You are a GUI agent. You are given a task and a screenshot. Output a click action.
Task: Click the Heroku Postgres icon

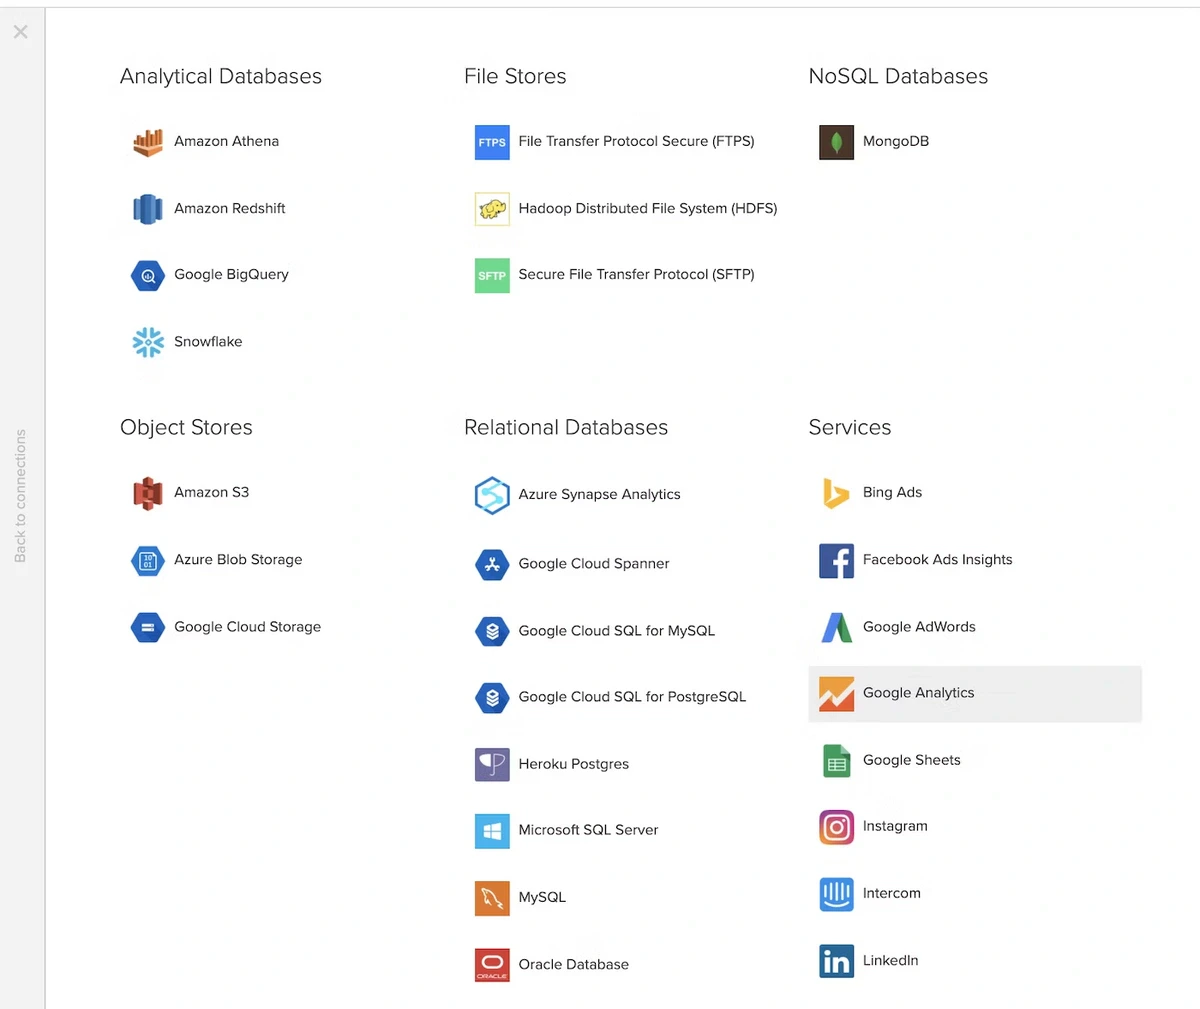coord(492,764)
